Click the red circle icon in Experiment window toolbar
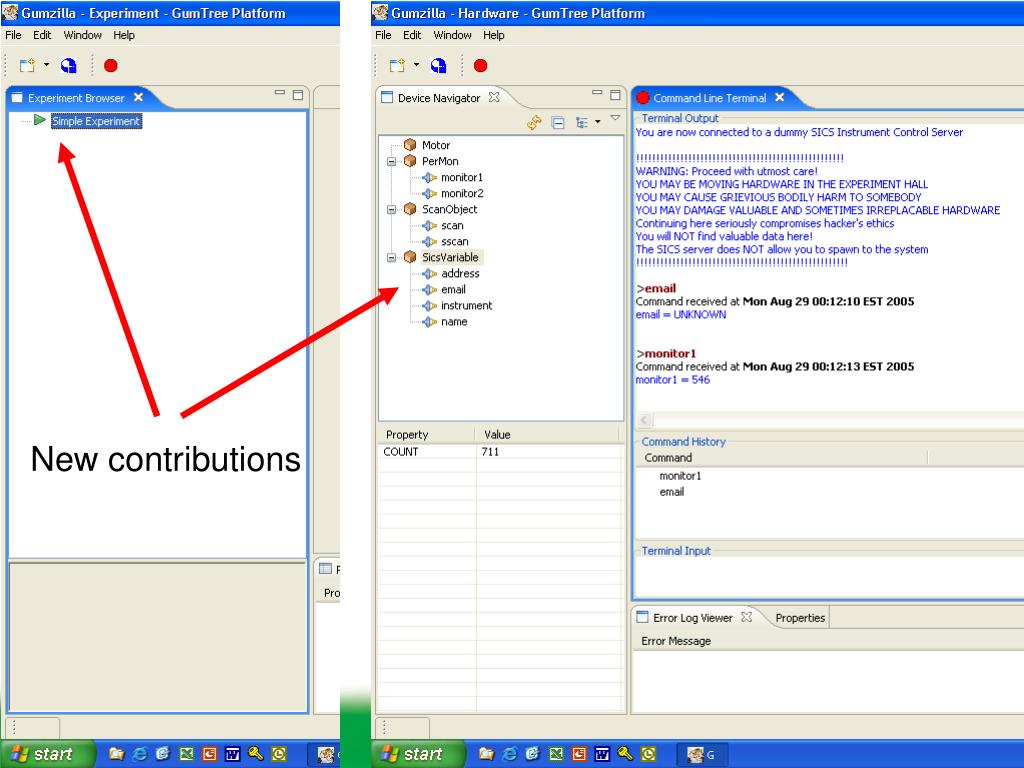 point(110,65)
